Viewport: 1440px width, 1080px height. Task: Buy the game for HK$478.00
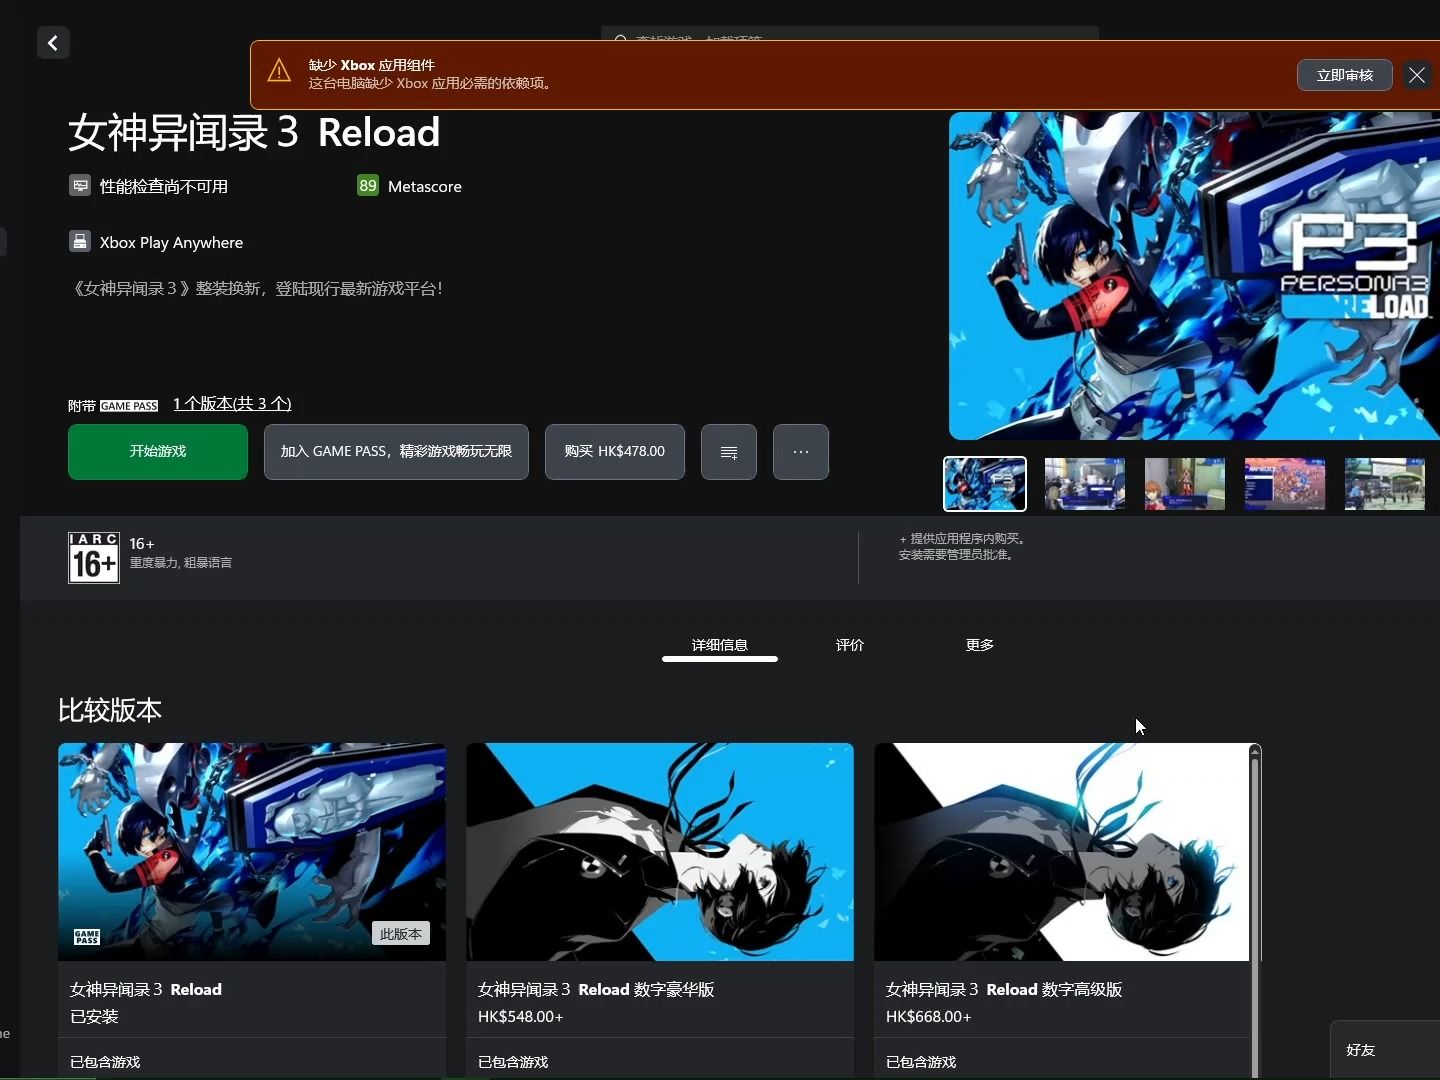pyautogui.click(x=615, y=452)
